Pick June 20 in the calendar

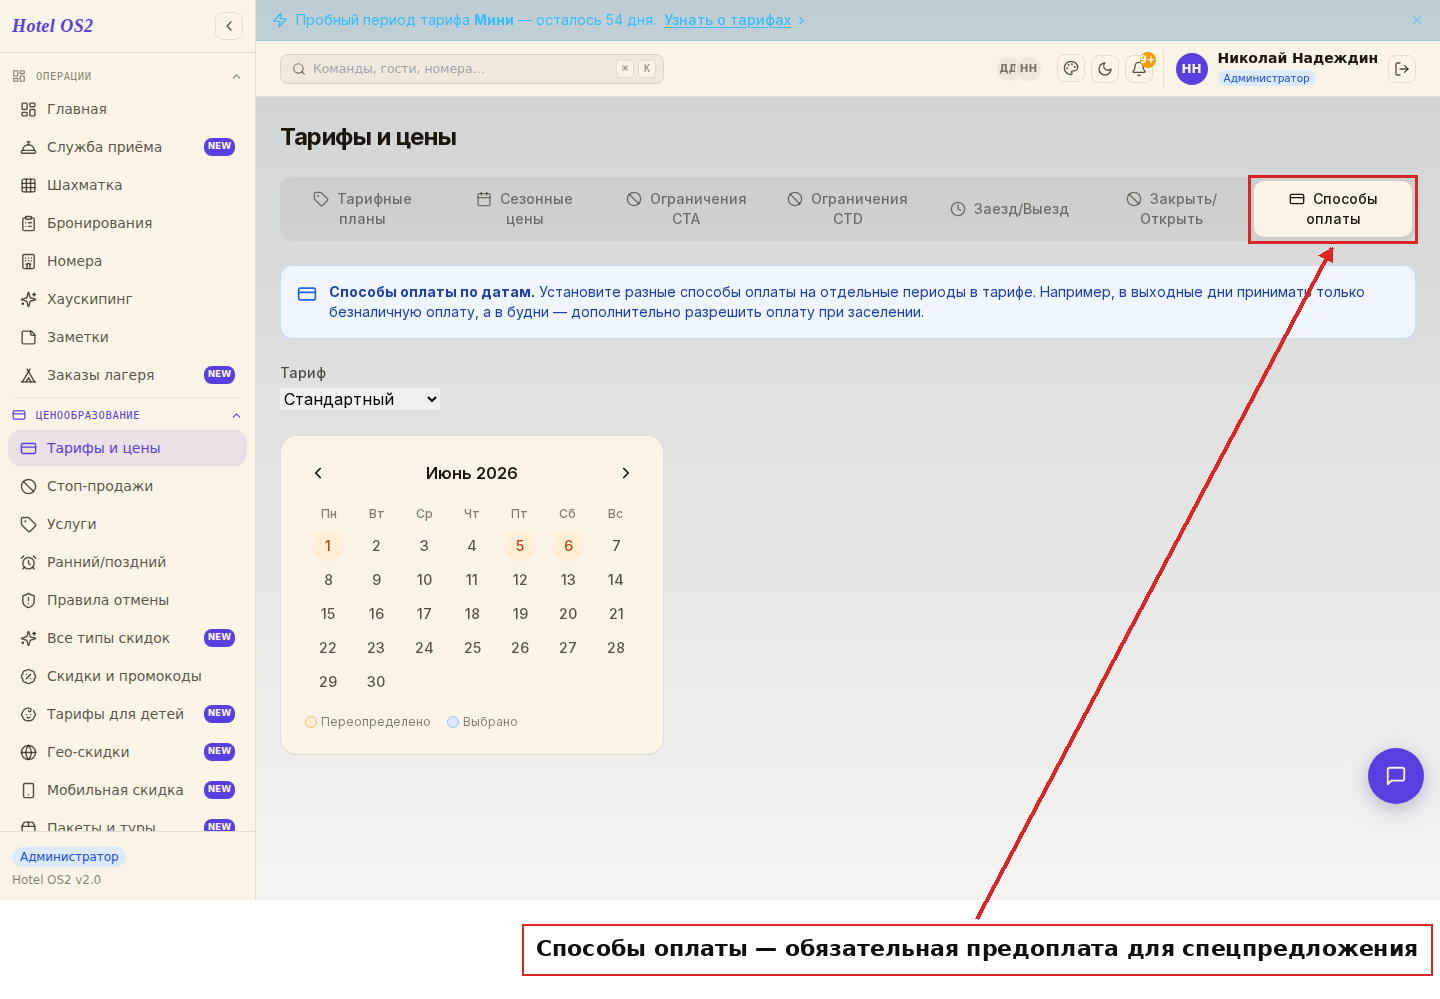(x=568, y=614)
